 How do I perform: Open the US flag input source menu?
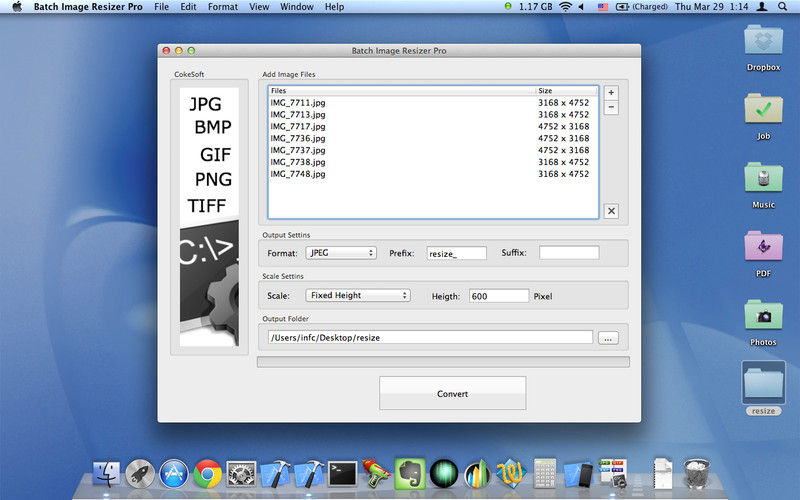tap(603, 7)
